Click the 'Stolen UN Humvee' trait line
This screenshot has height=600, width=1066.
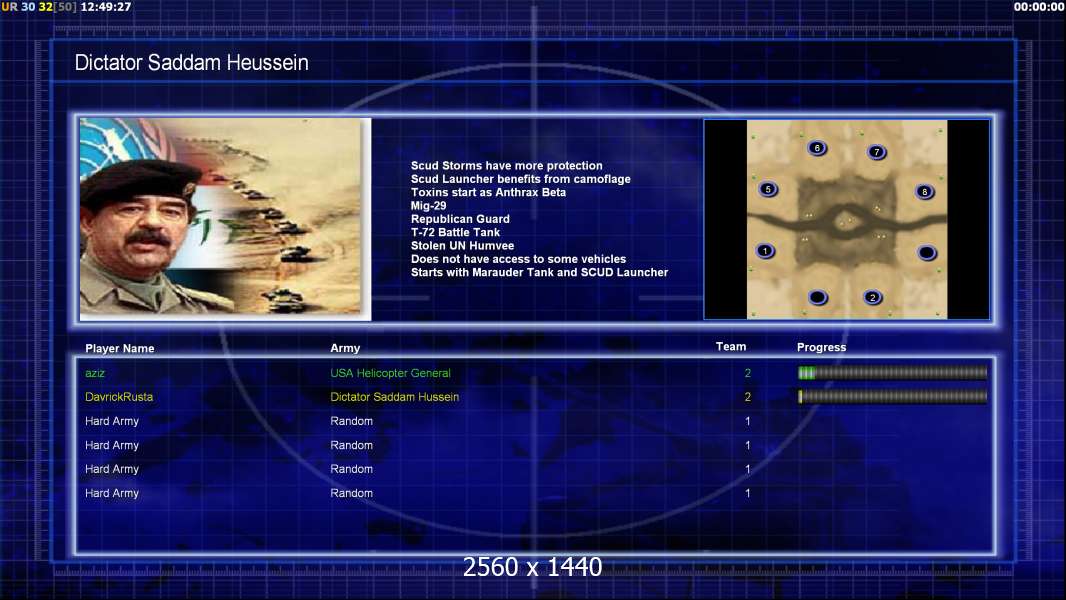click(462, 246)
